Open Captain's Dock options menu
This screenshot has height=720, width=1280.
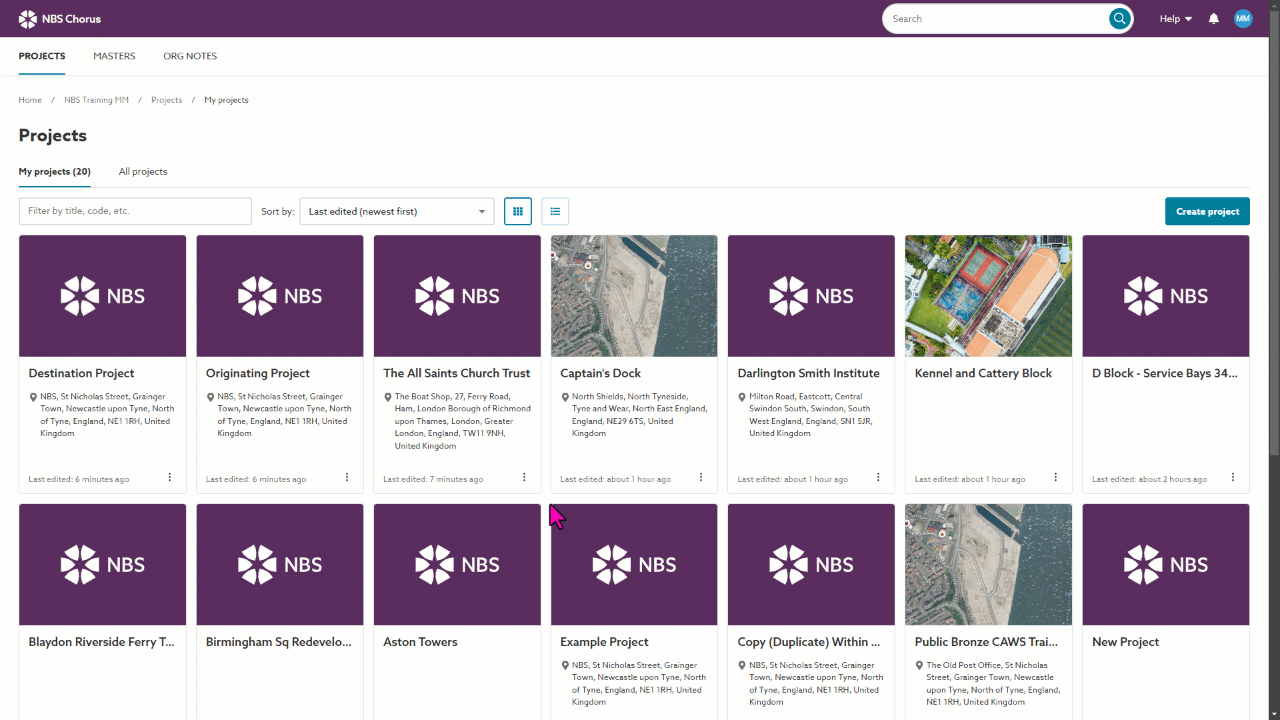coord(701,478)
